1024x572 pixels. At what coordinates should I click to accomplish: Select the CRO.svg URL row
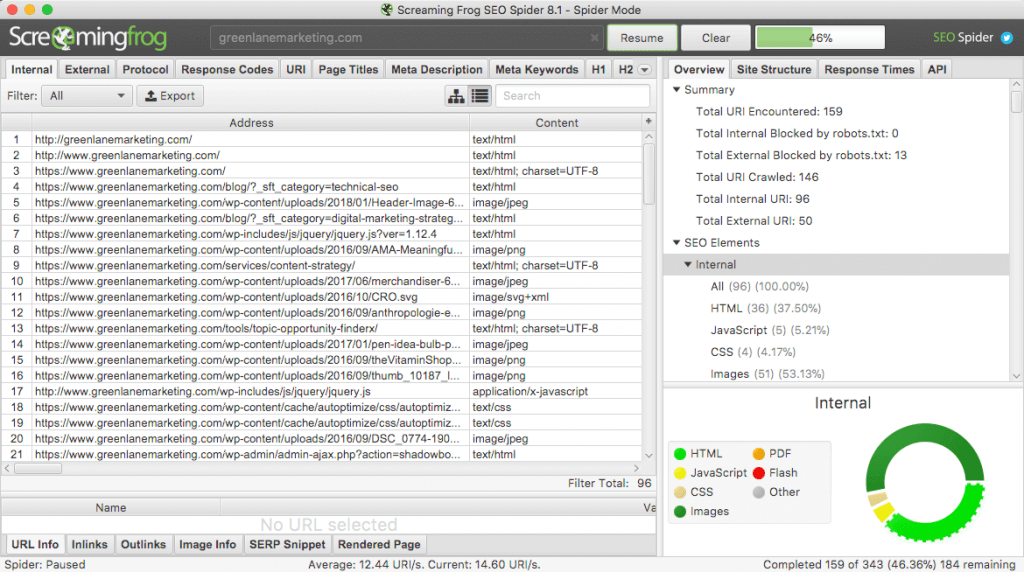click(x=322, y=297)
